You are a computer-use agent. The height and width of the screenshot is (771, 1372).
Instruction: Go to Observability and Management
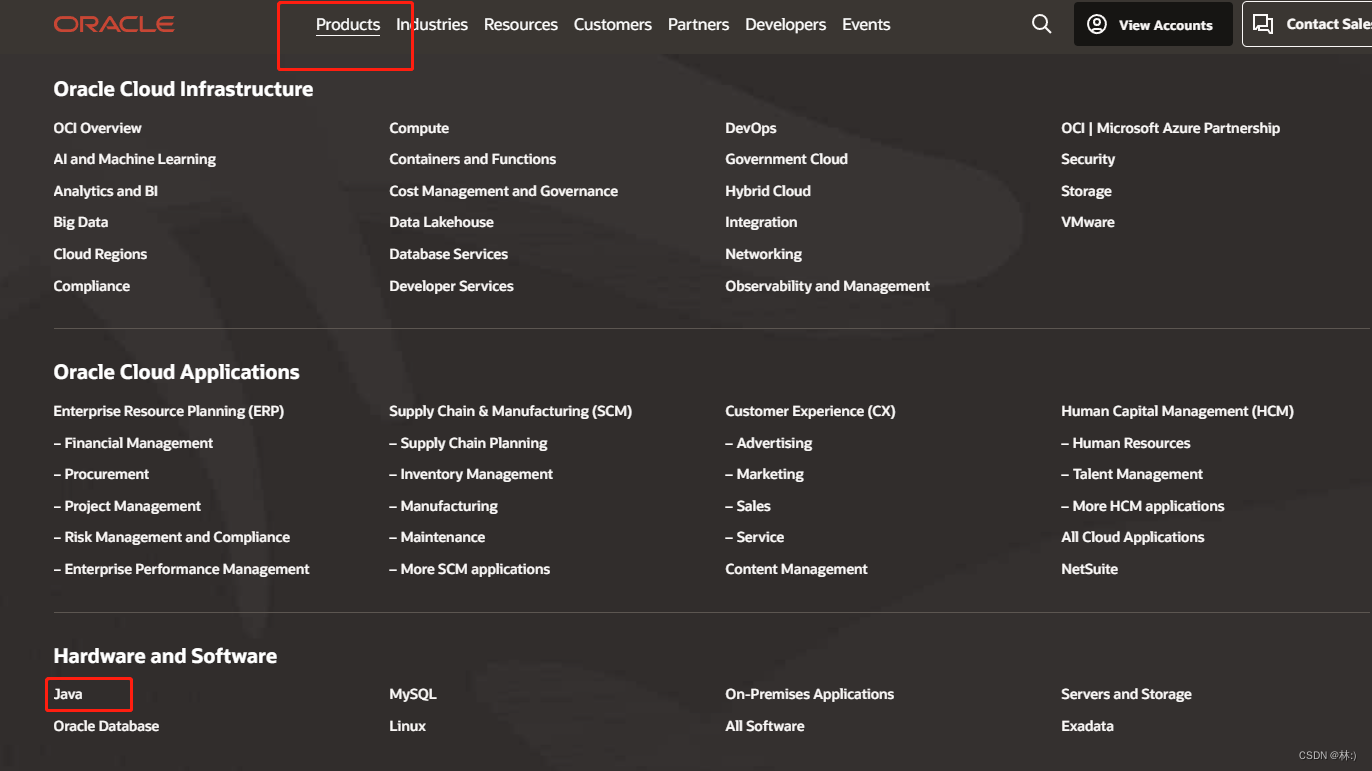[827, 286]
